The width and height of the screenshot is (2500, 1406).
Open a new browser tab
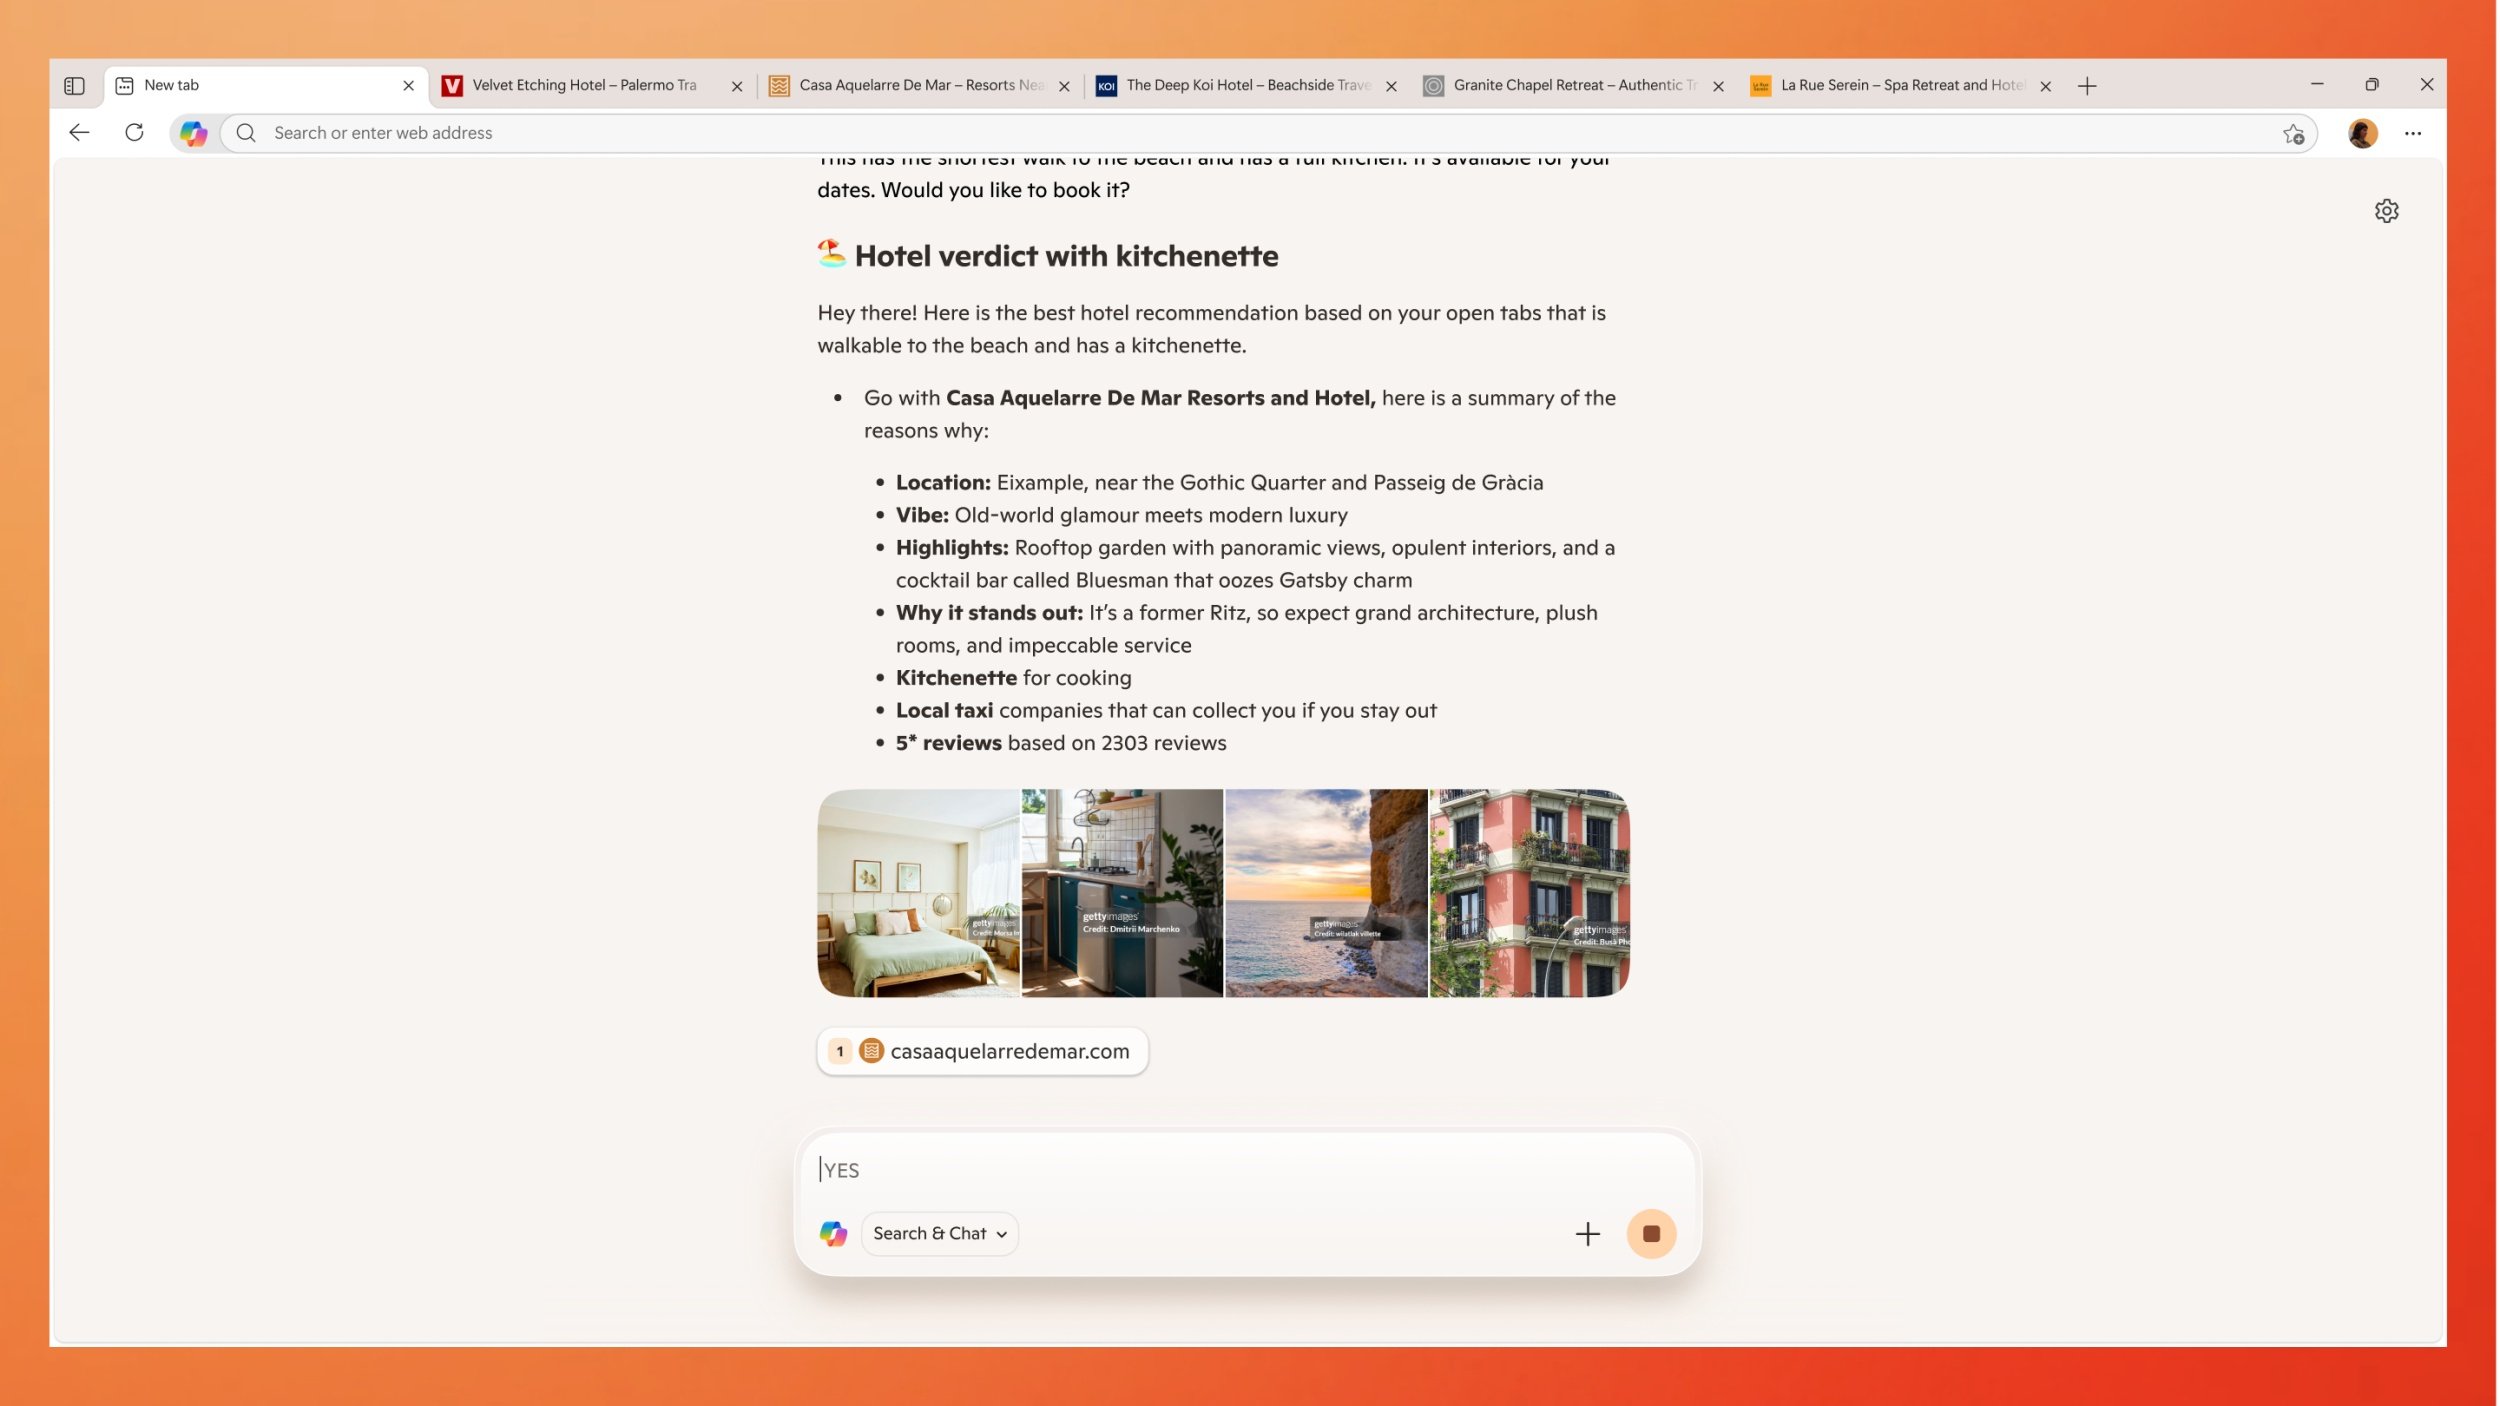[x=2086, y=85]
